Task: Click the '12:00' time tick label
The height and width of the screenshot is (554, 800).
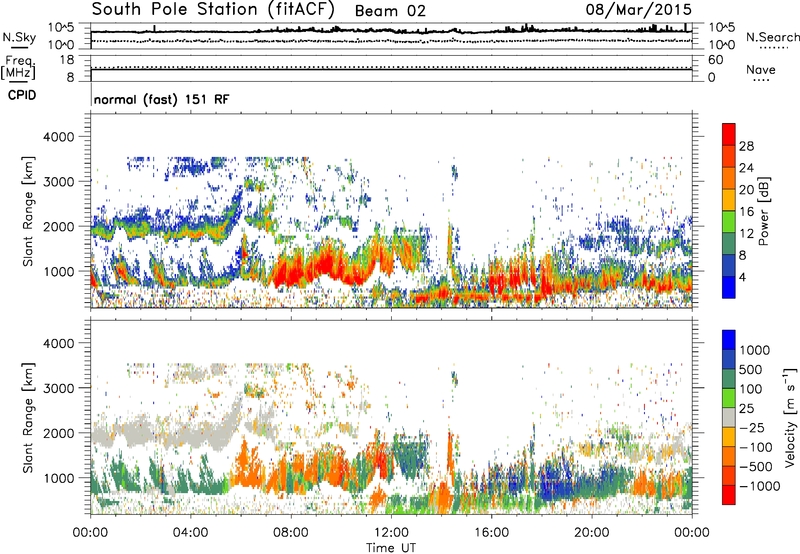Action: (x=391, y=533)
